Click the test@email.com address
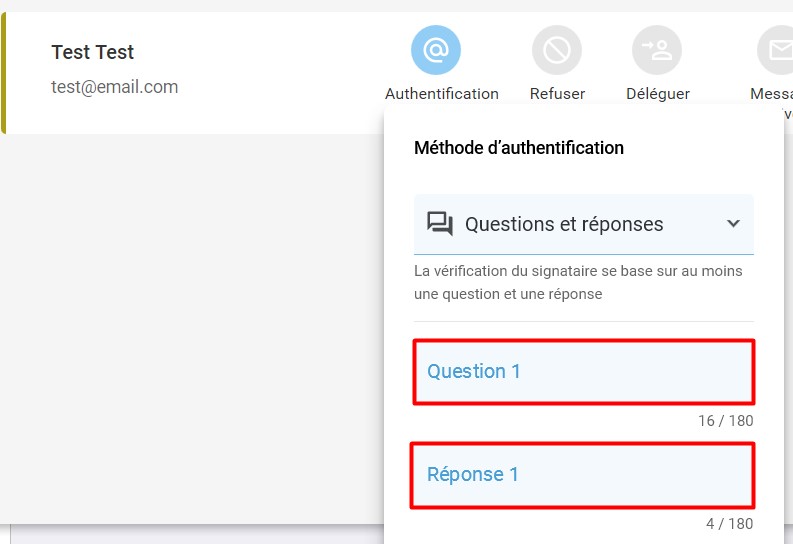Viewport: 793px width, 544px height. [114, 87]
